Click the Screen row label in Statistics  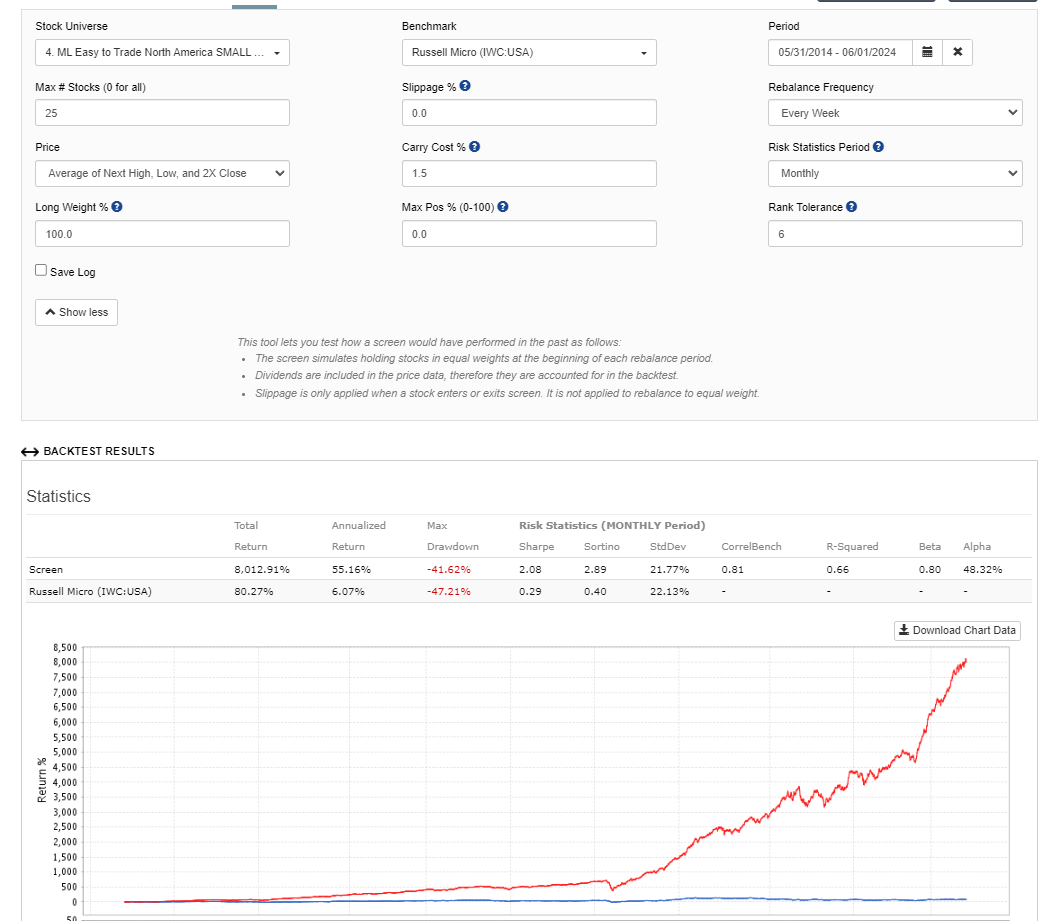(46, 570)
